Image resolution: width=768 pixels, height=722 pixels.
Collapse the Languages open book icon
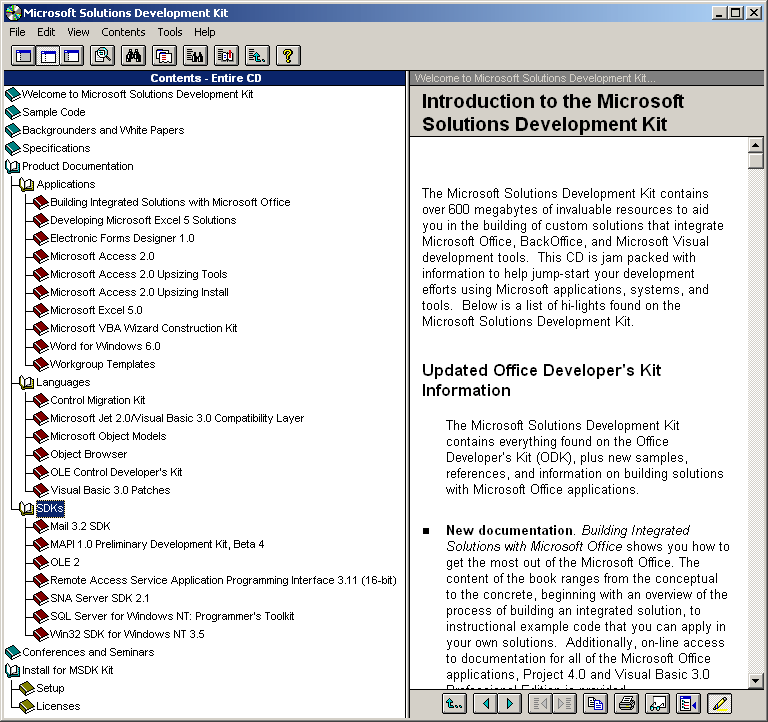click(x=27, y=383)
